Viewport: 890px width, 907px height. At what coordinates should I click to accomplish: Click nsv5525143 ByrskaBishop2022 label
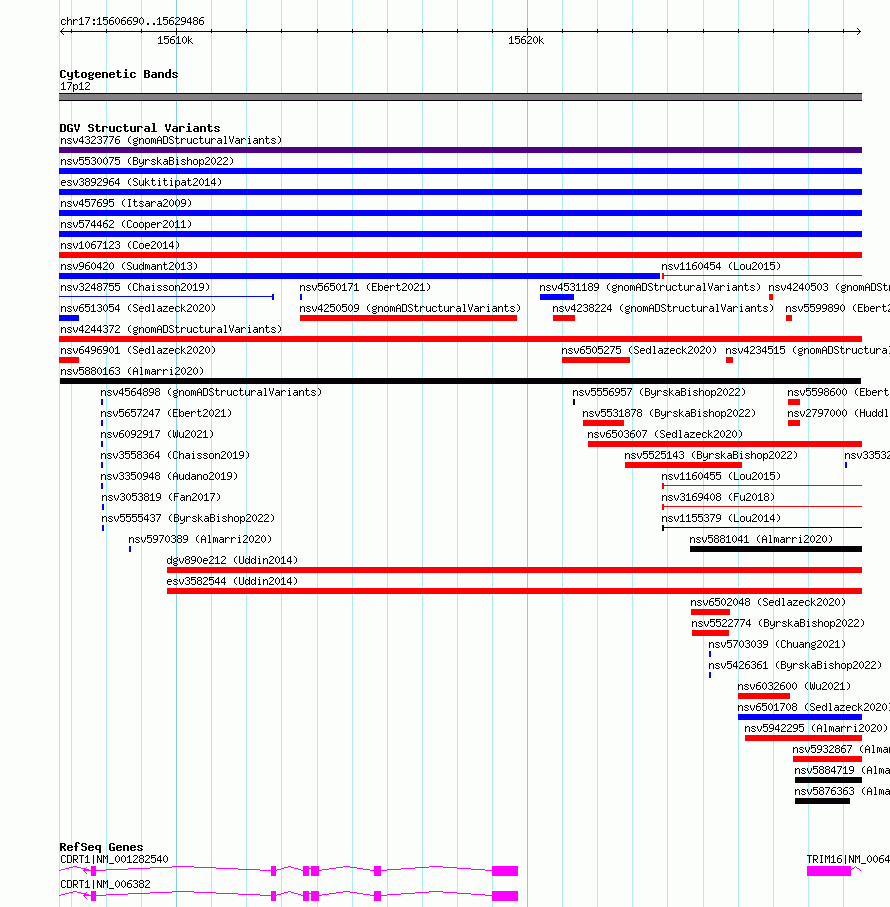711,455
